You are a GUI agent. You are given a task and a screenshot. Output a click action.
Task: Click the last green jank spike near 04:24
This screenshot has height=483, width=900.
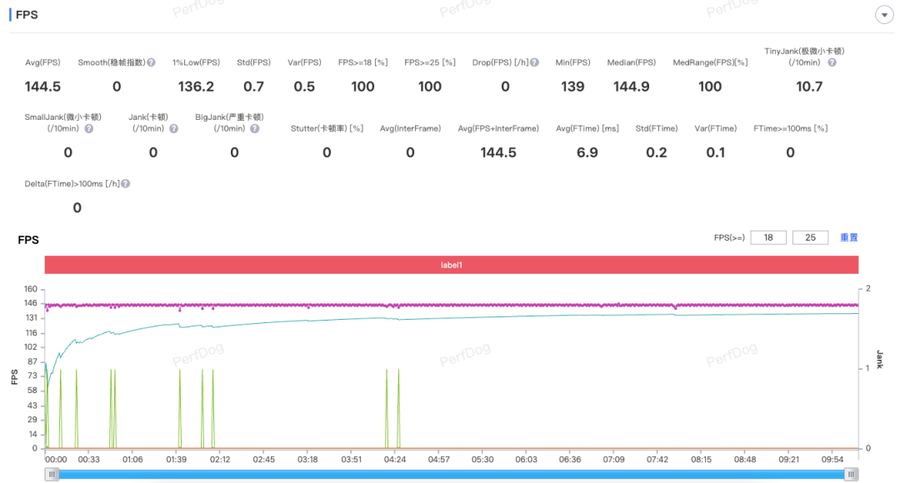[398, 410]
